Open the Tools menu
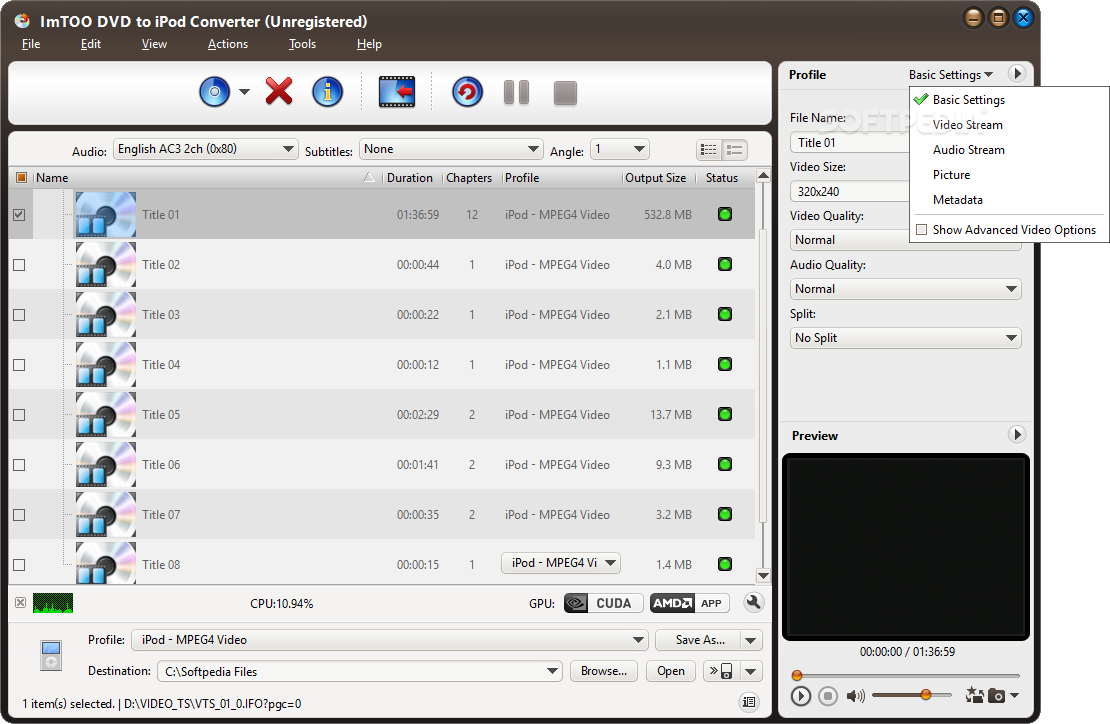 click(x=302, y=44)
